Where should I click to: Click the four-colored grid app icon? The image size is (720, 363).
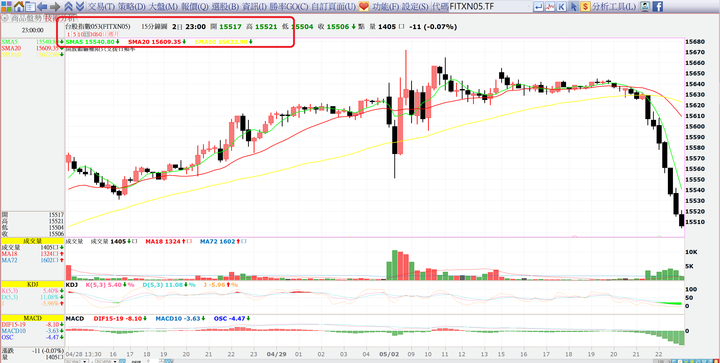tap(6, 6)
